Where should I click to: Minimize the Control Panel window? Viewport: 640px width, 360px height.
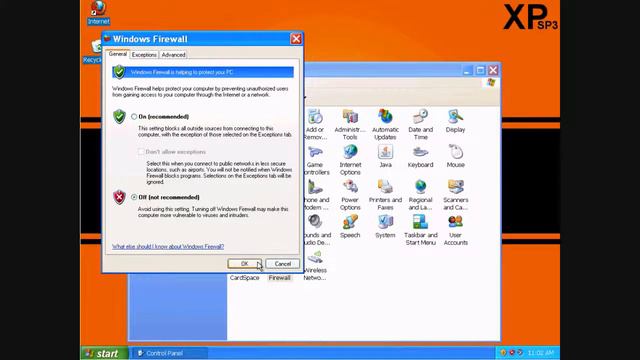[467, 70]
